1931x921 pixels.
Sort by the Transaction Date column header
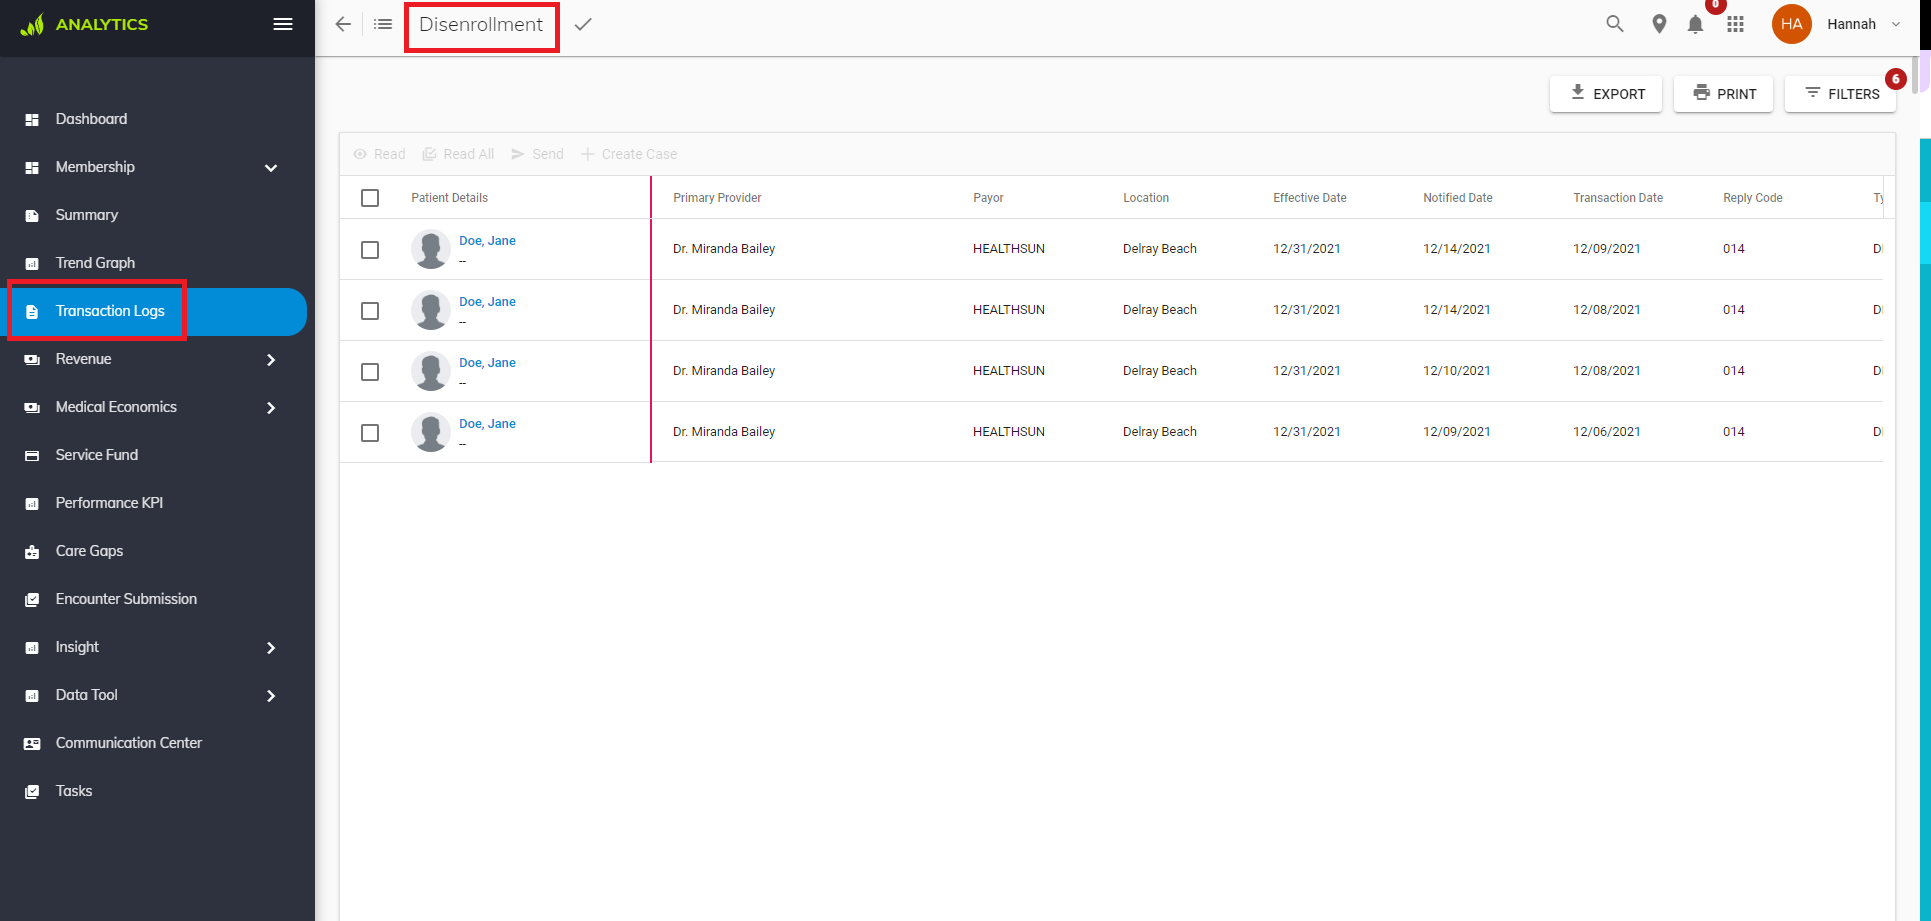[1618, 198]
